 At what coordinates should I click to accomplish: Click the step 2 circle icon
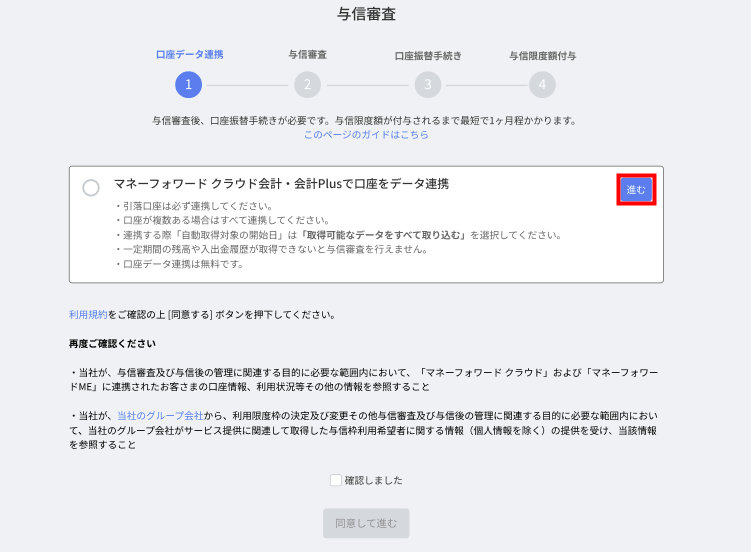(307, 85)
